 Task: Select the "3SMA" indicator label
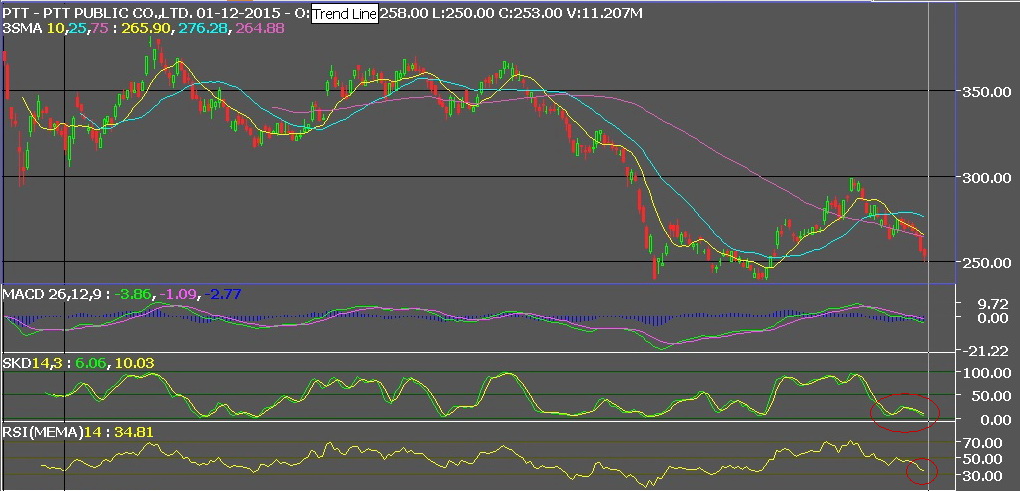(20, 29)
